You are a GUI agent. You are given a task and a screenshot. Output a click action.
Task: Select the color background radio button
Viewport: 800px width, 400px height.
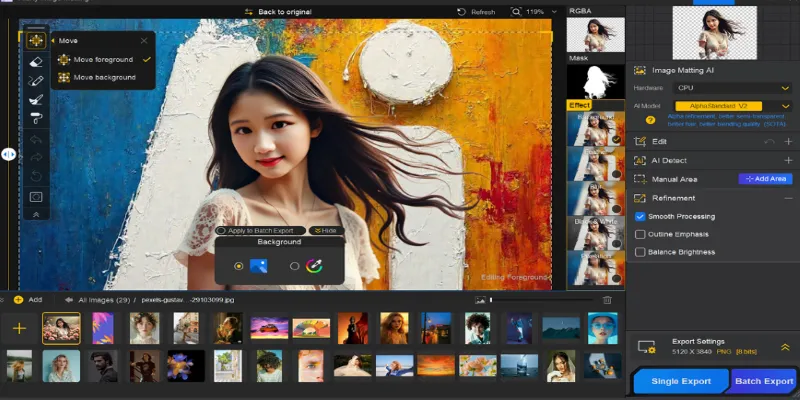(x=294, y=266)
